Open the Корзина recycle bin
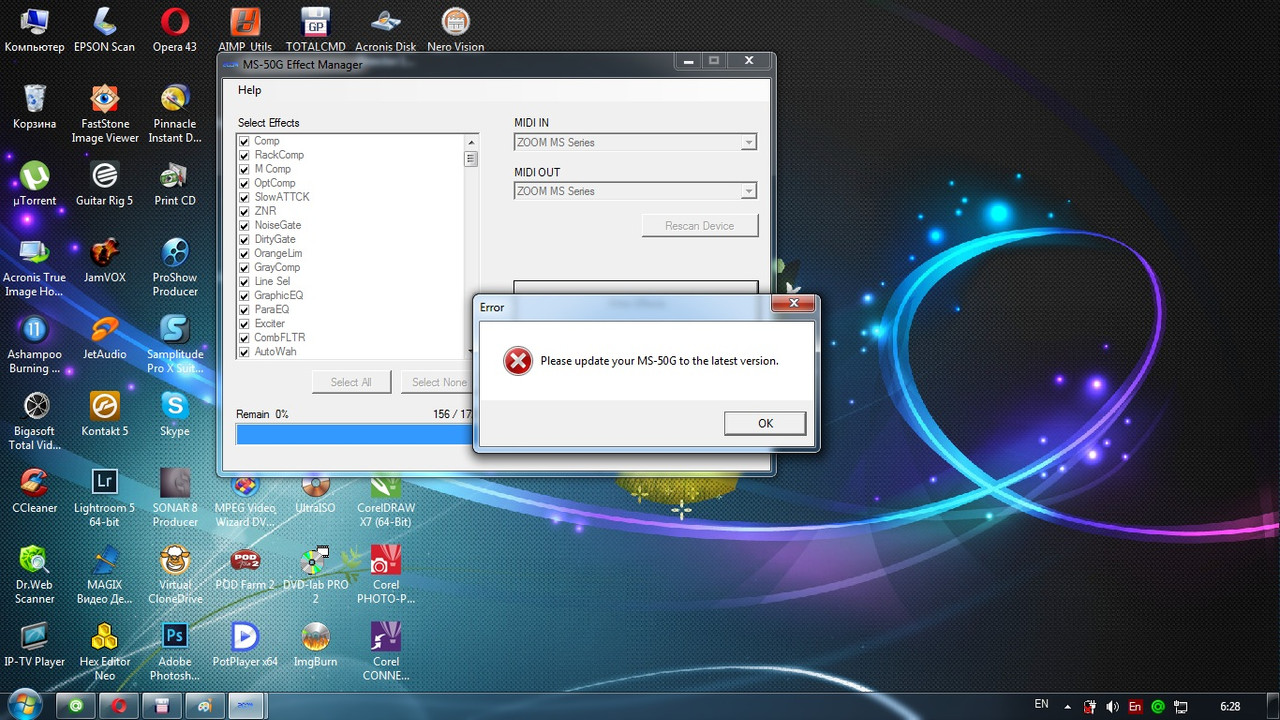1280x720 pixels. pyautogui.click(x=34, y=106)
